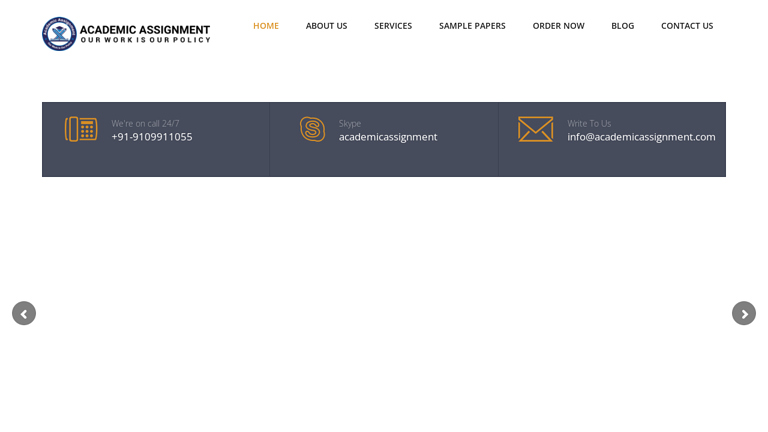The image size is (768, 432).
Task: Navigate to Contact Us
Action: tap(687, 26)
